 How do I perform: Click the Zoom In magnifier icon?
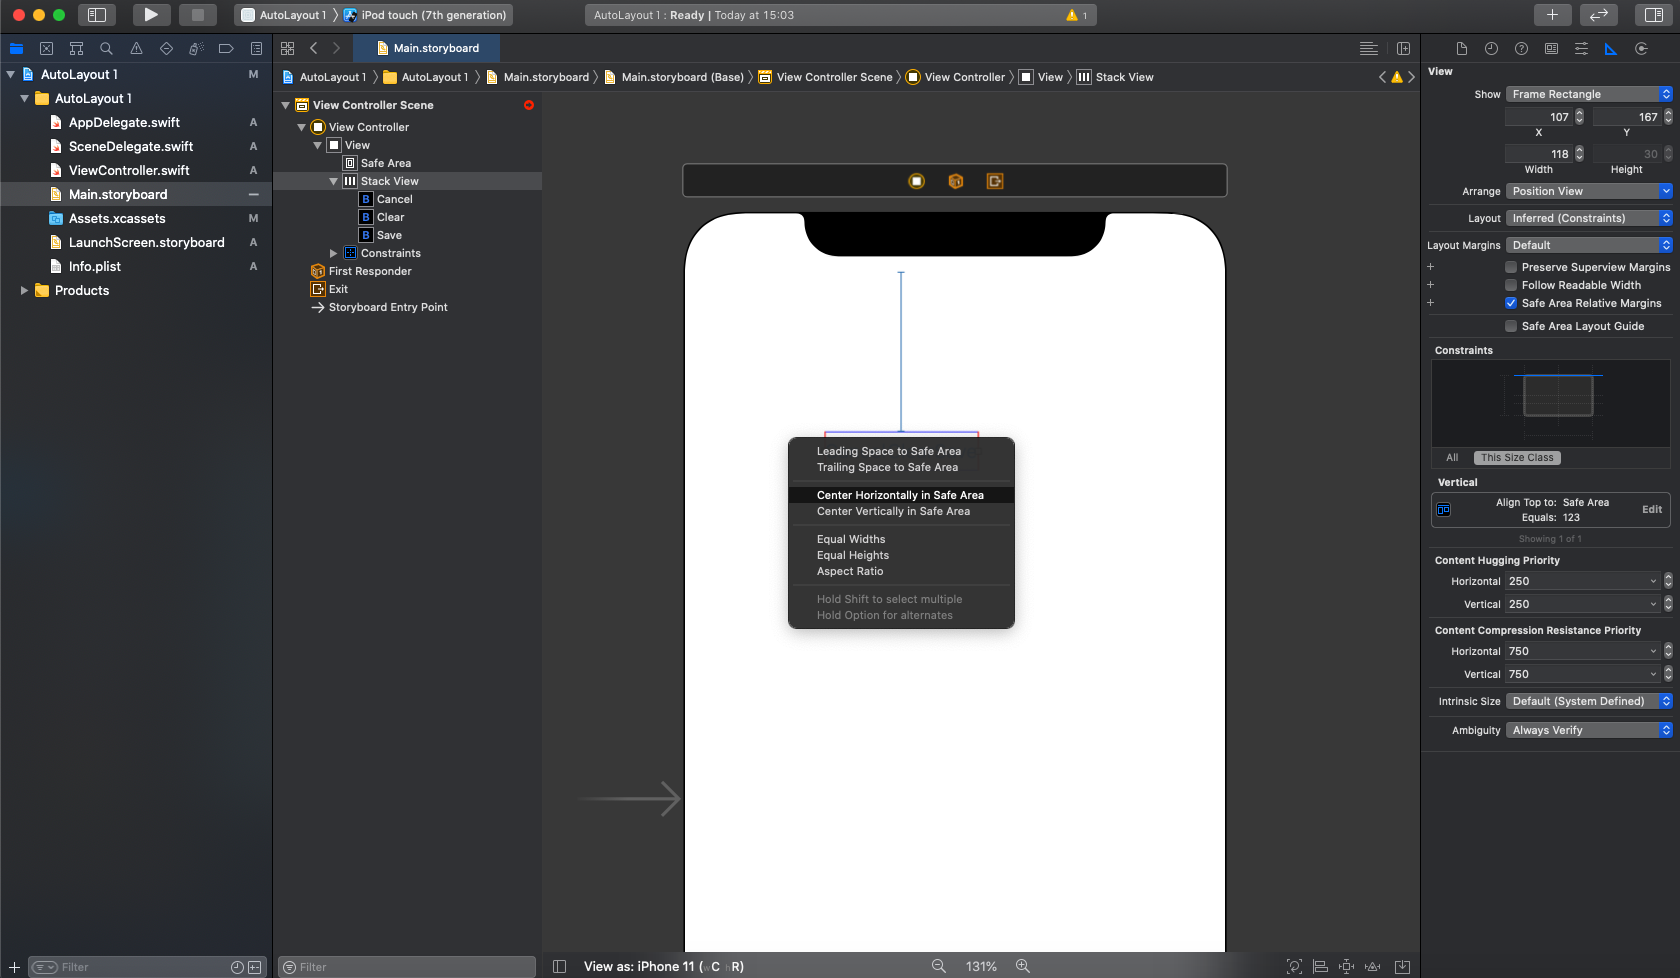[1022, 966]
